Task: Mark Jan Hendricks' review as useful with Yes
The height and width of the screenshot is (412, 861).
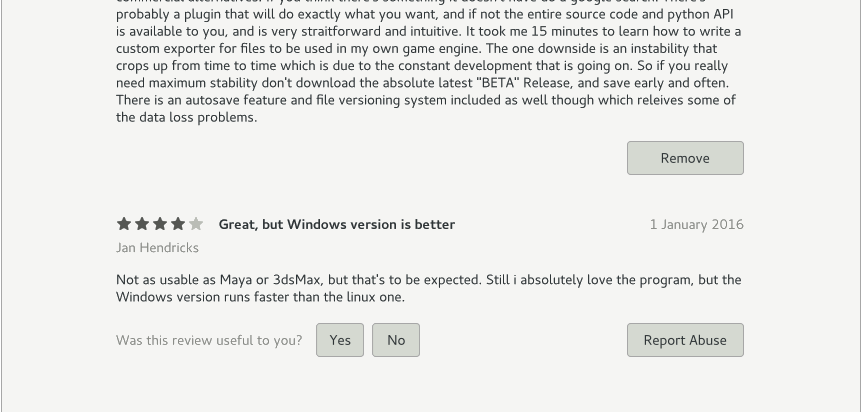Action: coord(340,340)
